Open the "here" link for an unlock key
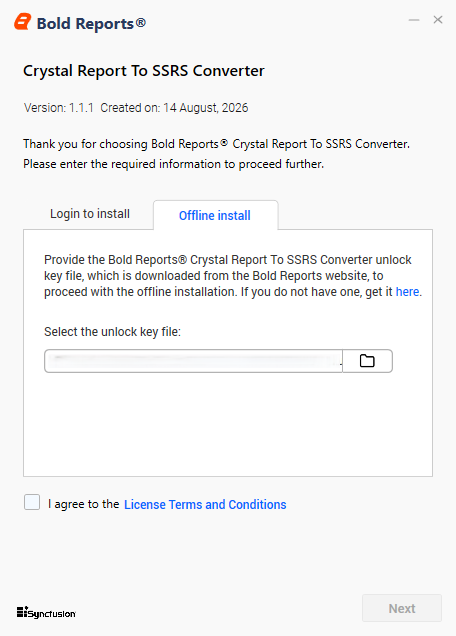 (407, 292)
